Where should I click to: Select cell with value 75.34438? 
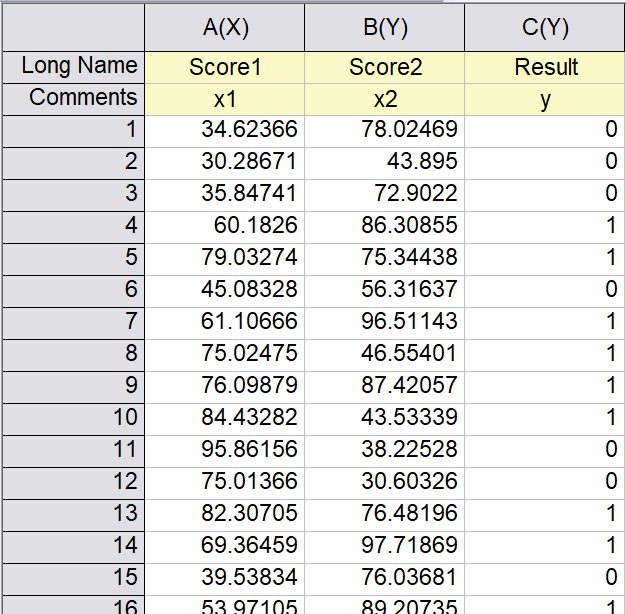[x=385, y=259]
